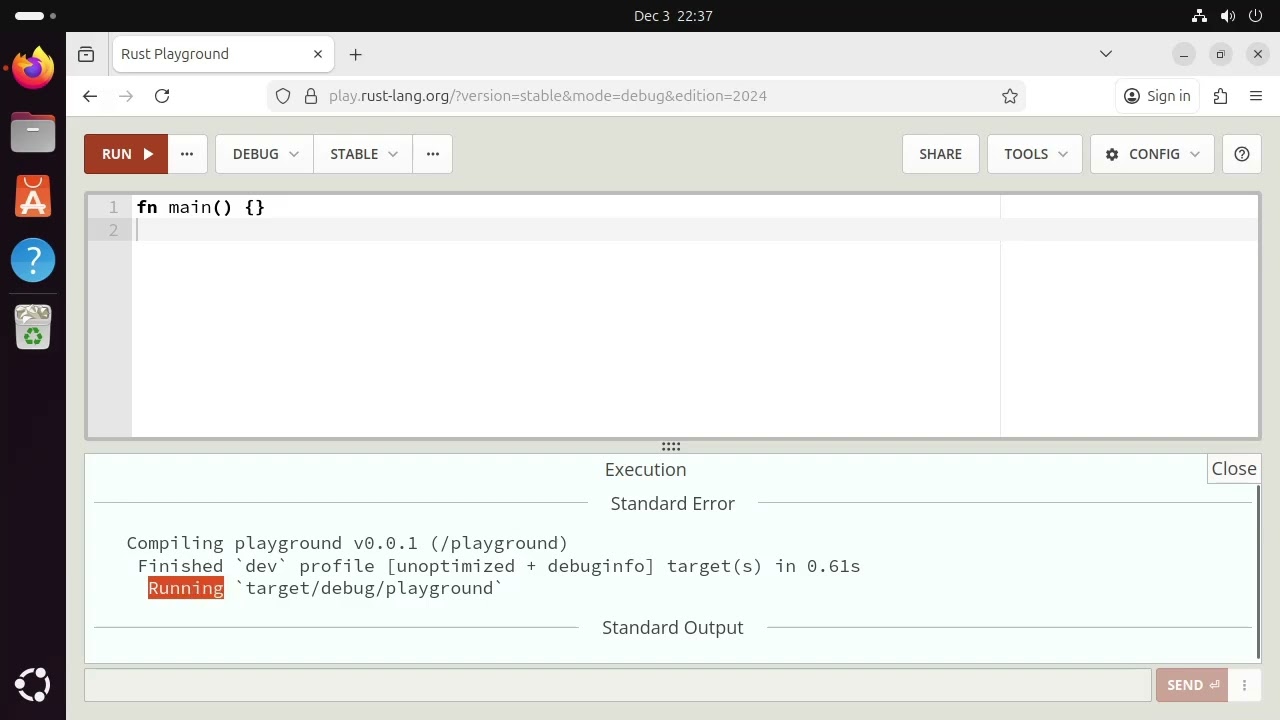View site security lock info

coord(311,96)
